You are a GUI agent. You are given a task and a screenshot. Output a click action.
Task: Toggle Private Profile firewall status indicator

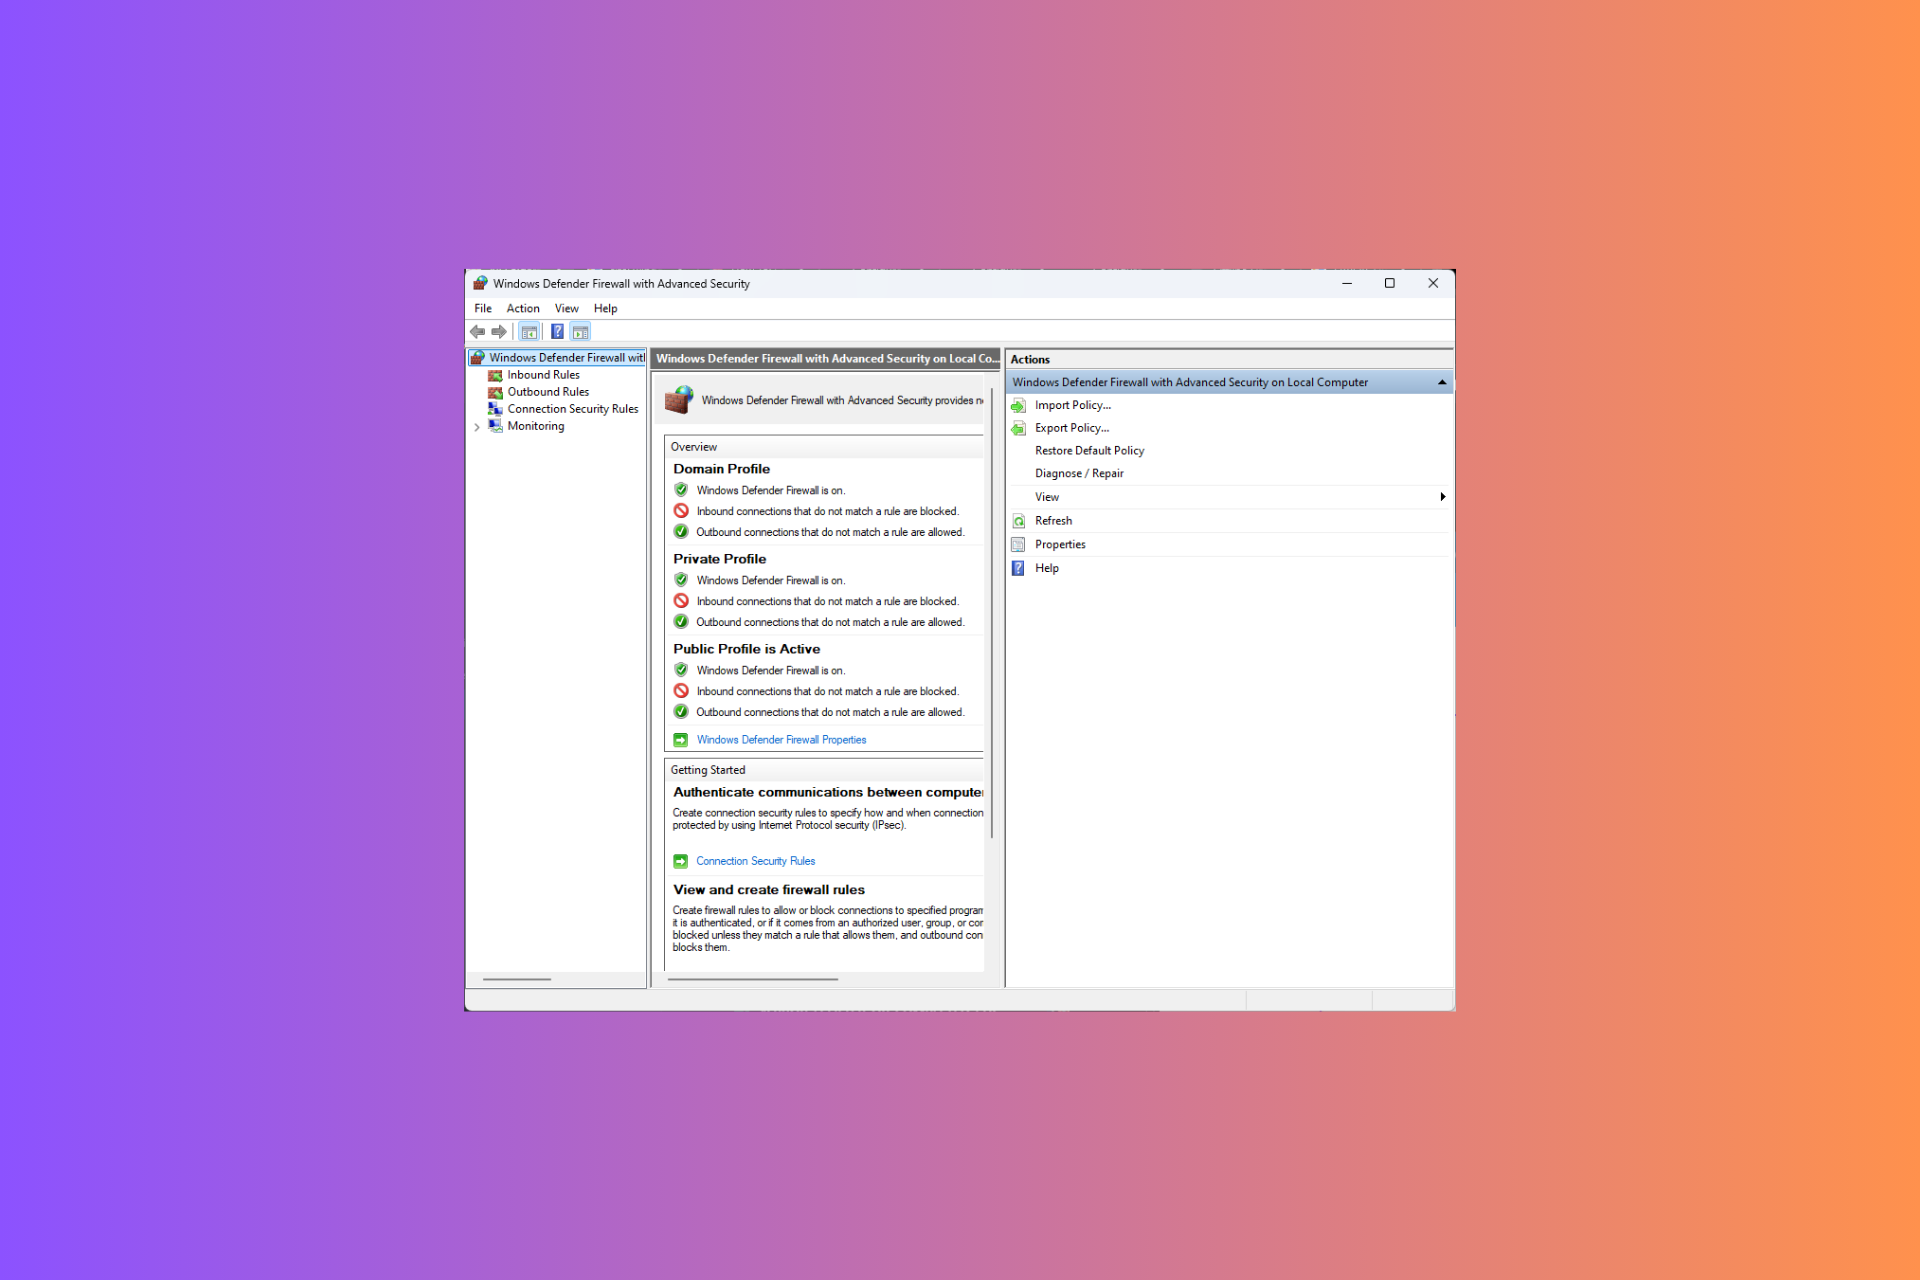pyautogui.click(x=680, y=579)
